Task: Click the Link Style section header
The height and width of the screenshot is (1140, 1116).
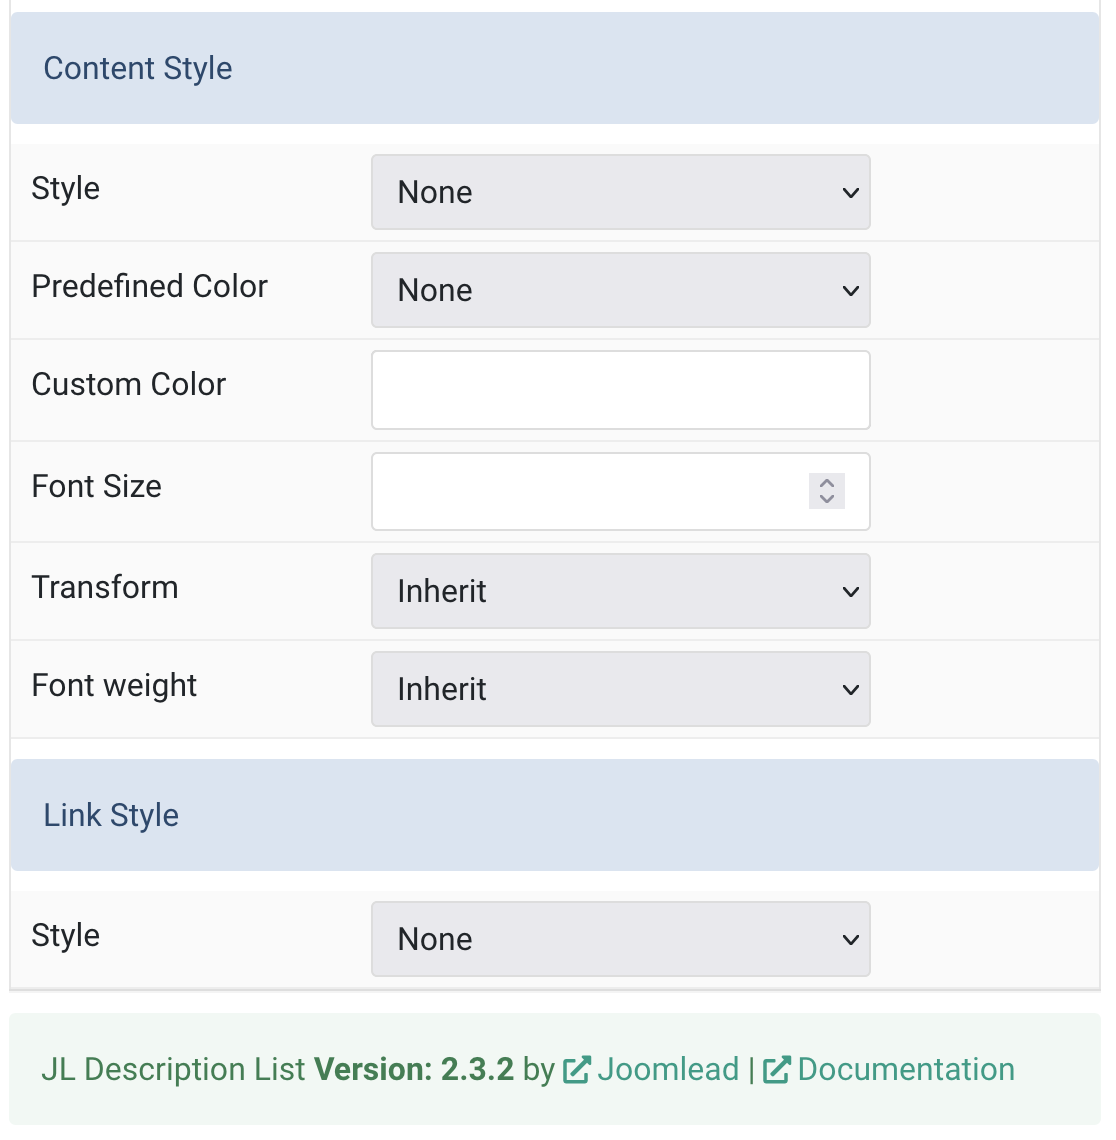Action: [x=111, y=815]
